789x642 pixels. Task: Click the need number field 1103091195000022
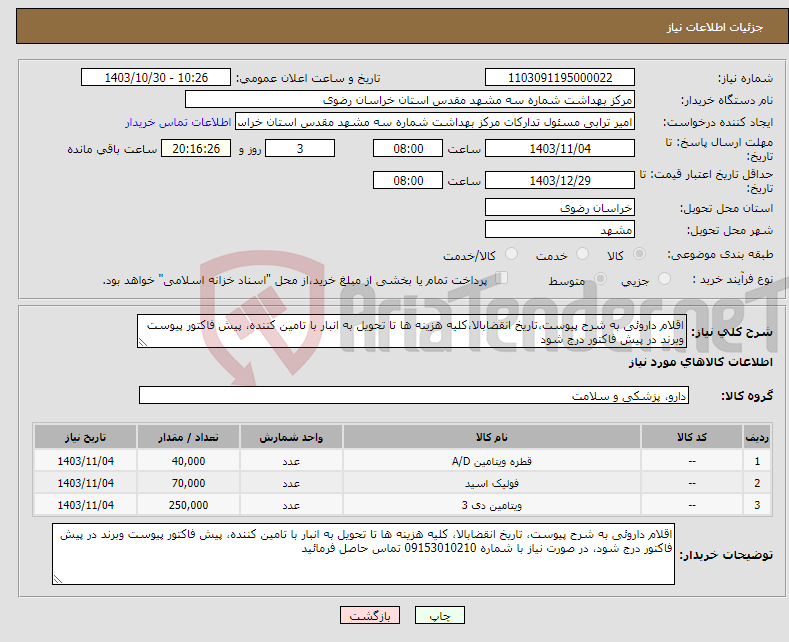pos(560,77)
